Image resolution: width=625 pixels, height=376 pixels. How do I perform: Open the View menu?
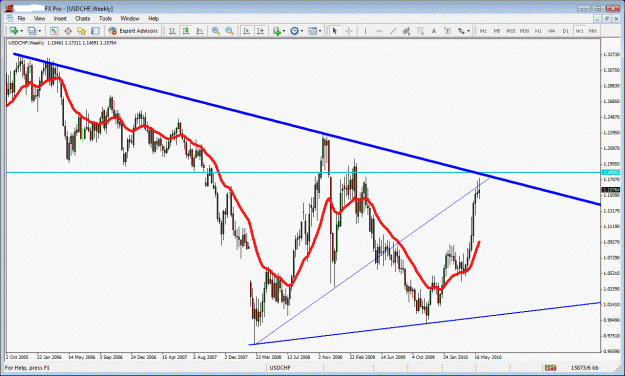point(39,18)
